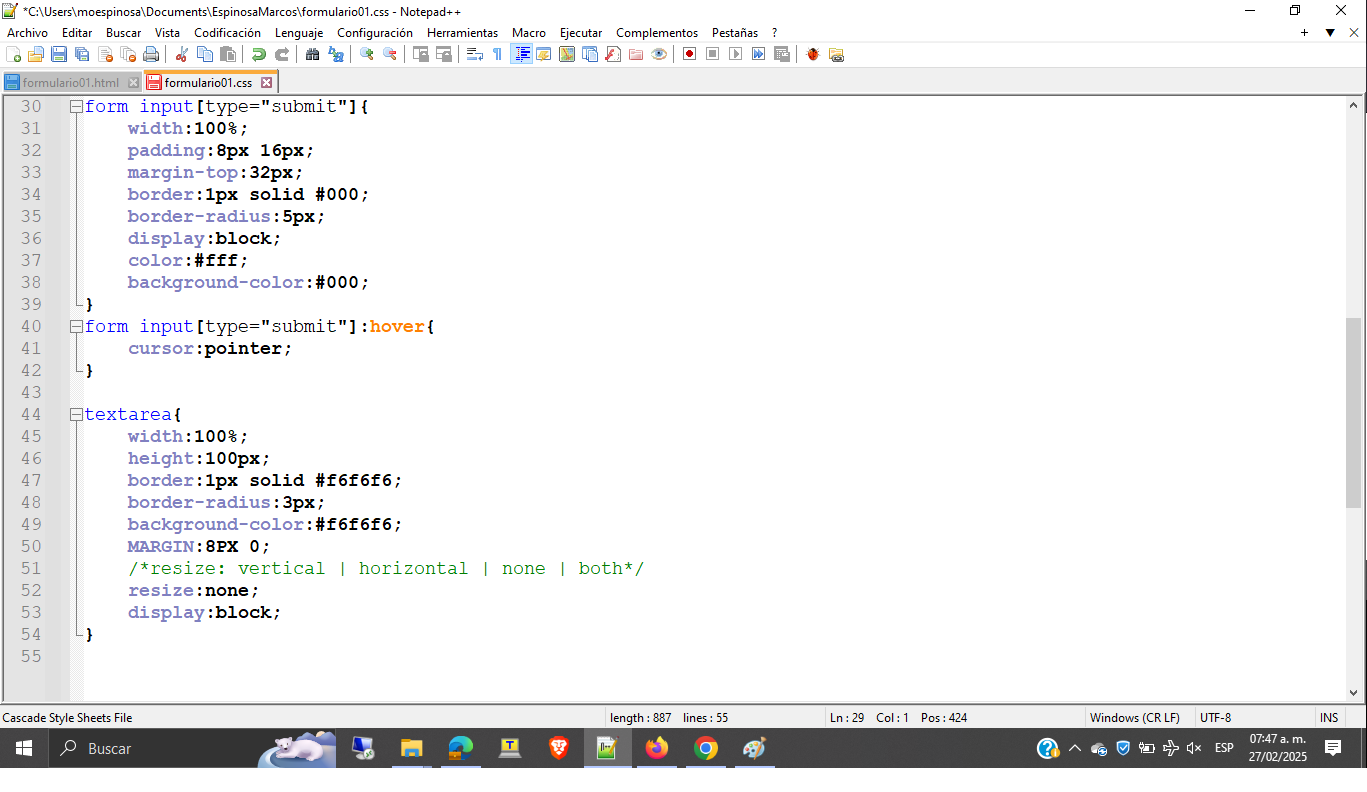This screenshot has width=1367, height=792.
Task: Open Firefox from the Windows taskbar
Action: coord(657,748)
